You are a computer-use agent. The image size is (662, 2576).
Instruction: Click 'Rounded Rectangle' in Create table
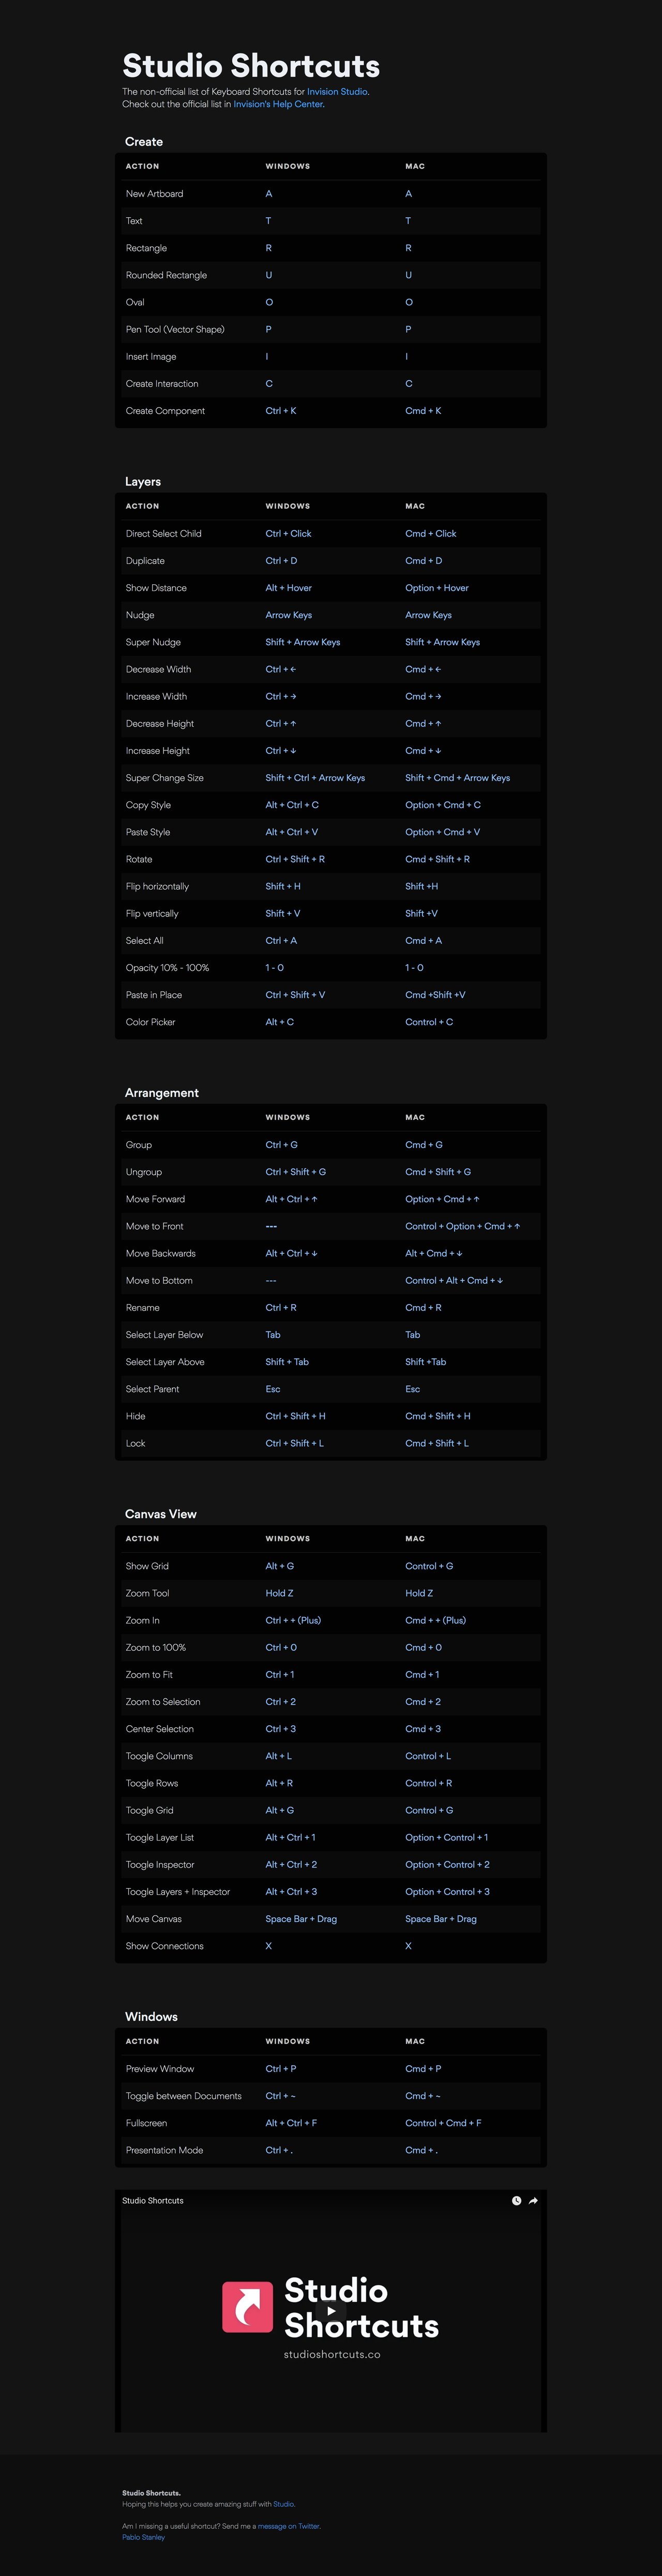click(x=167, y=275)
